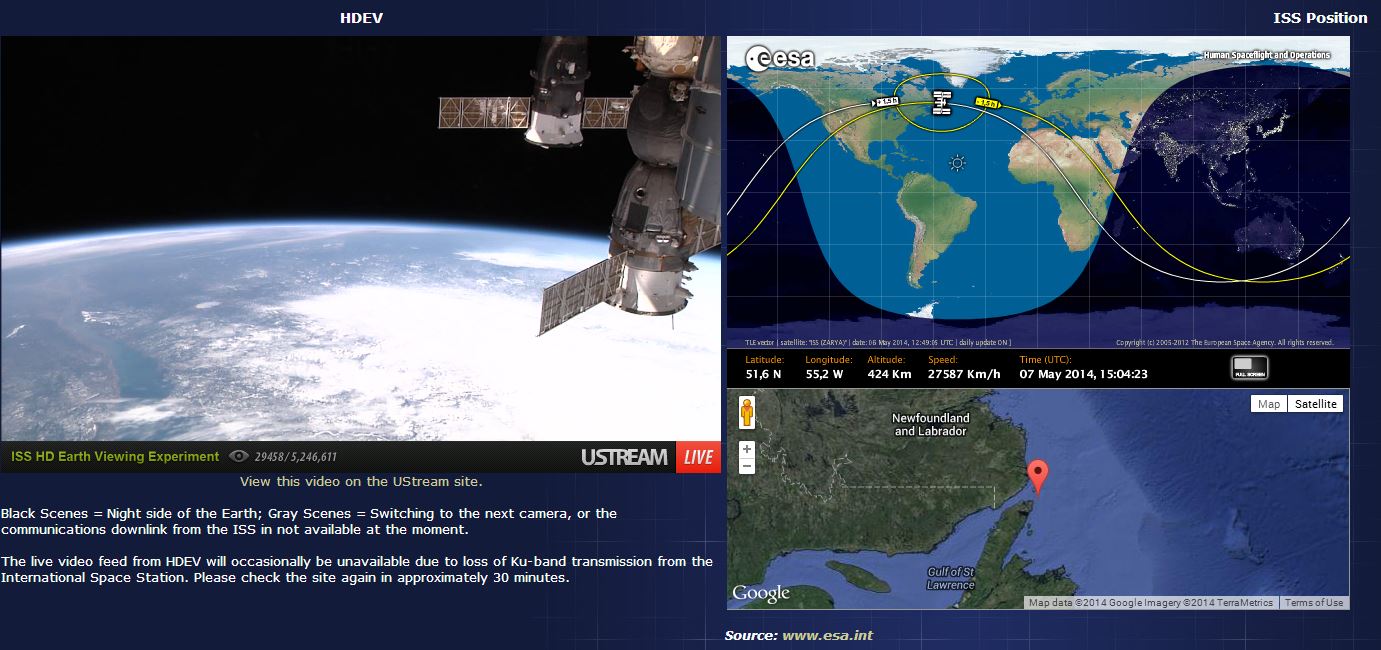The image size is (1381, 650).
Task: Click the +1.5h orbit marker label
Action: click(x=886, y=101)
